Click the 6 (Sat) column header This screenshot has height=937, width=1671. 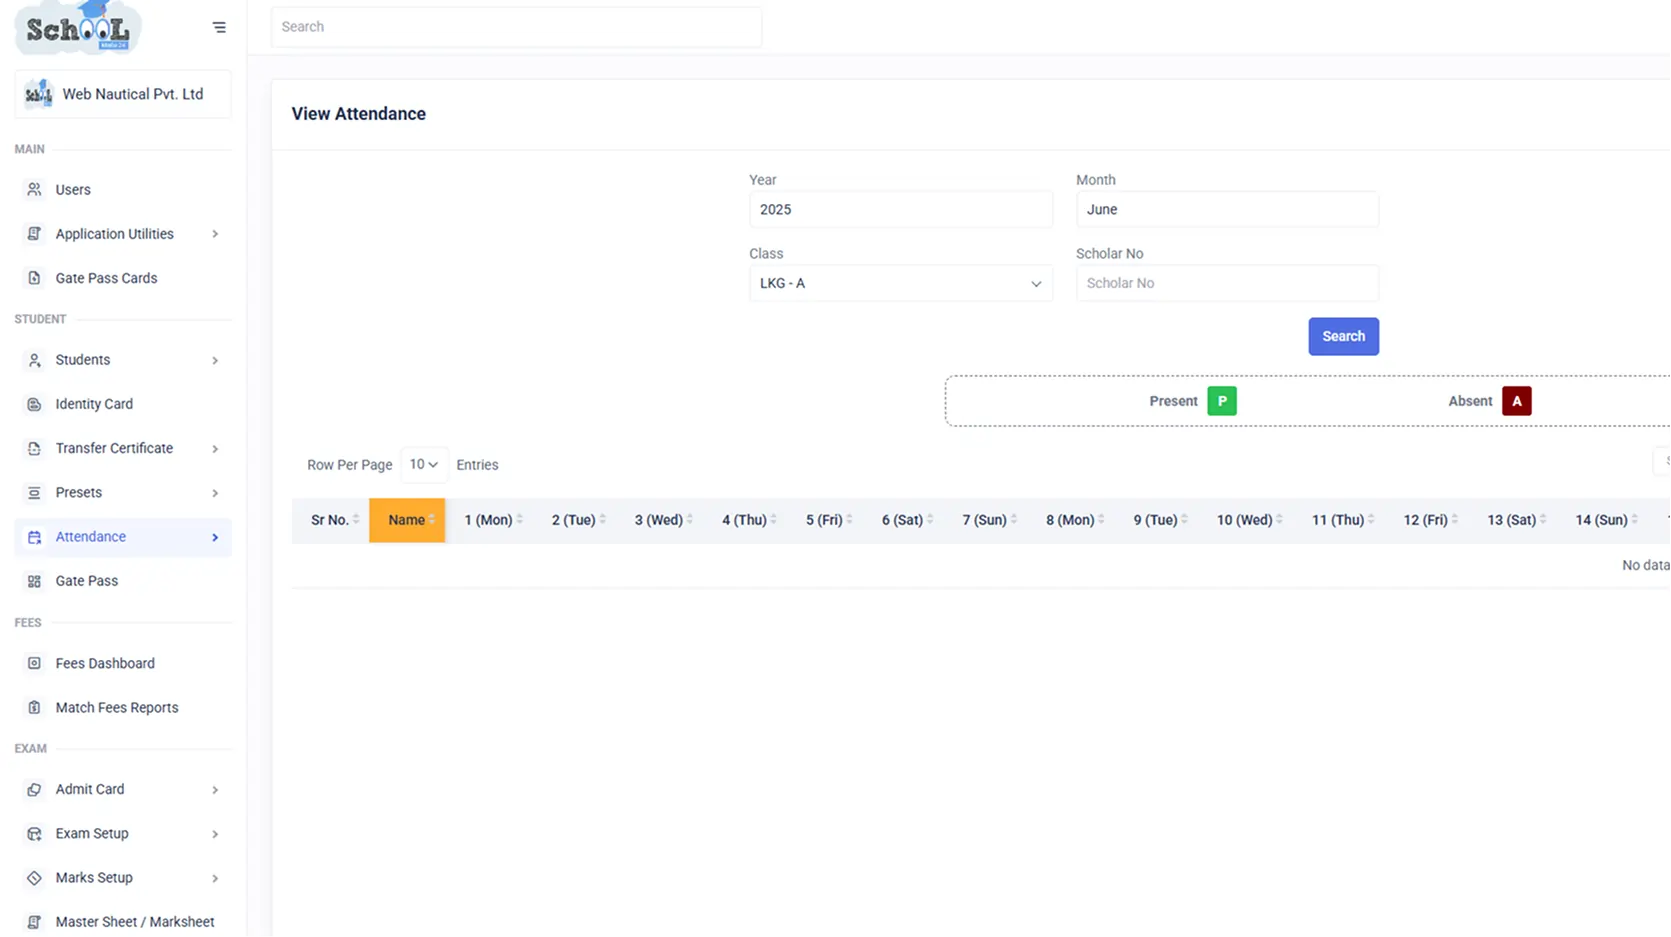tap(907, 520)
